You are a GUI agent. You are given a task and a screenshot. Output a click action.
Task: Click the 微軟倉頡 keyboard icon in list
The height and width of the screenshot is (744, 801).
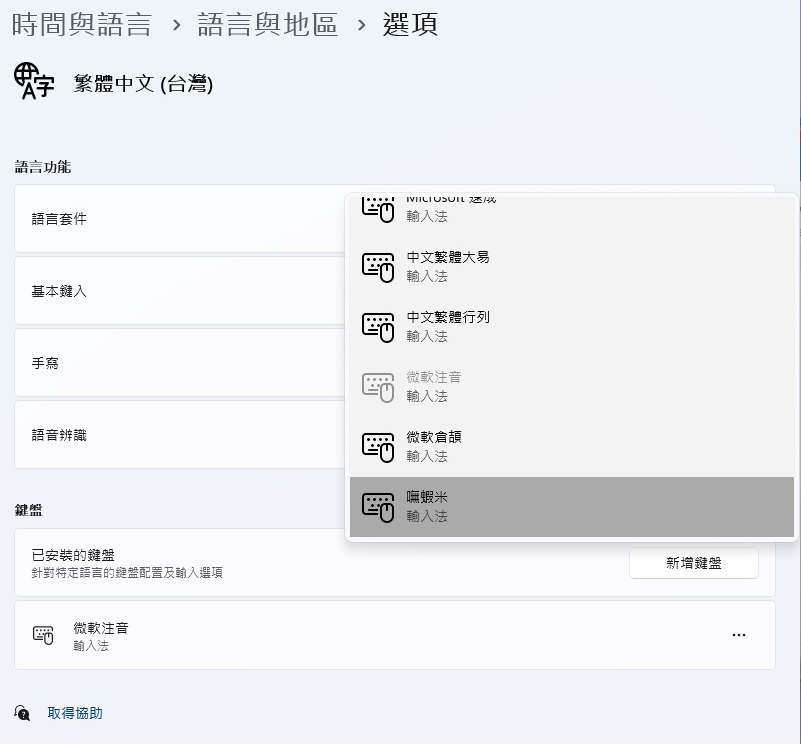coord(378,446)
